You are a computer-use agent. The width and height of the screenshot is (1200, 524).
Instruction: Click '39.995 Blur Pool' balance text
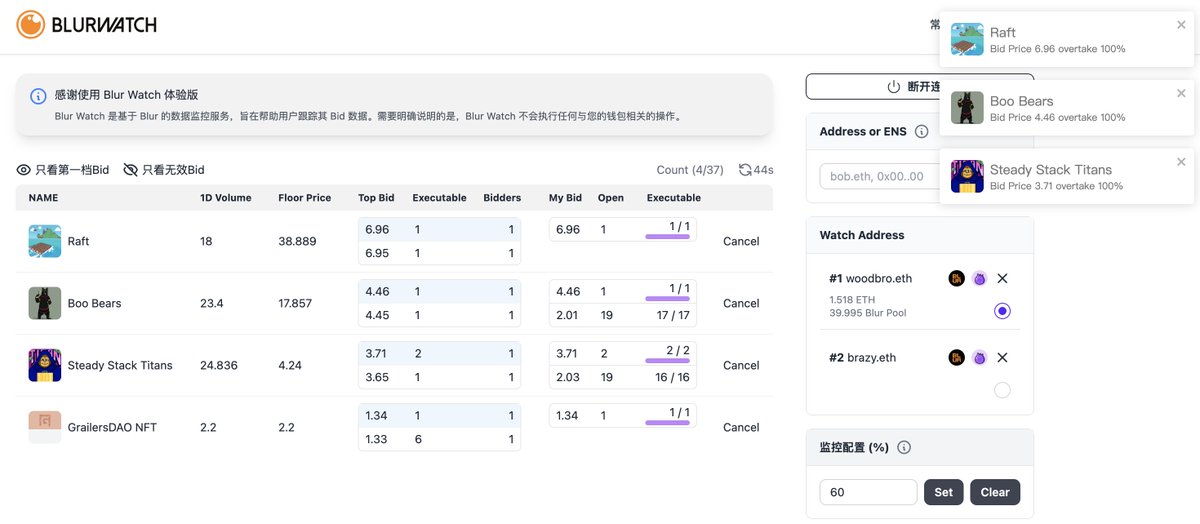(x=868, y=313)
